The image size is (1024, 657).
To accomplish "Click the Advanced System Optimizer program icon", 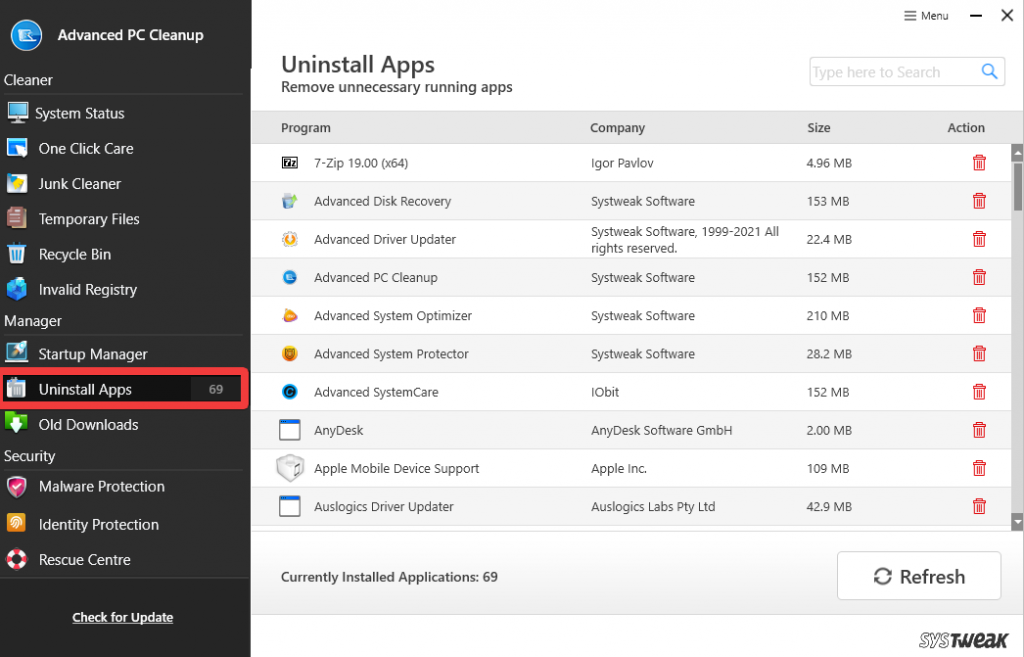I will click(289, 316).
